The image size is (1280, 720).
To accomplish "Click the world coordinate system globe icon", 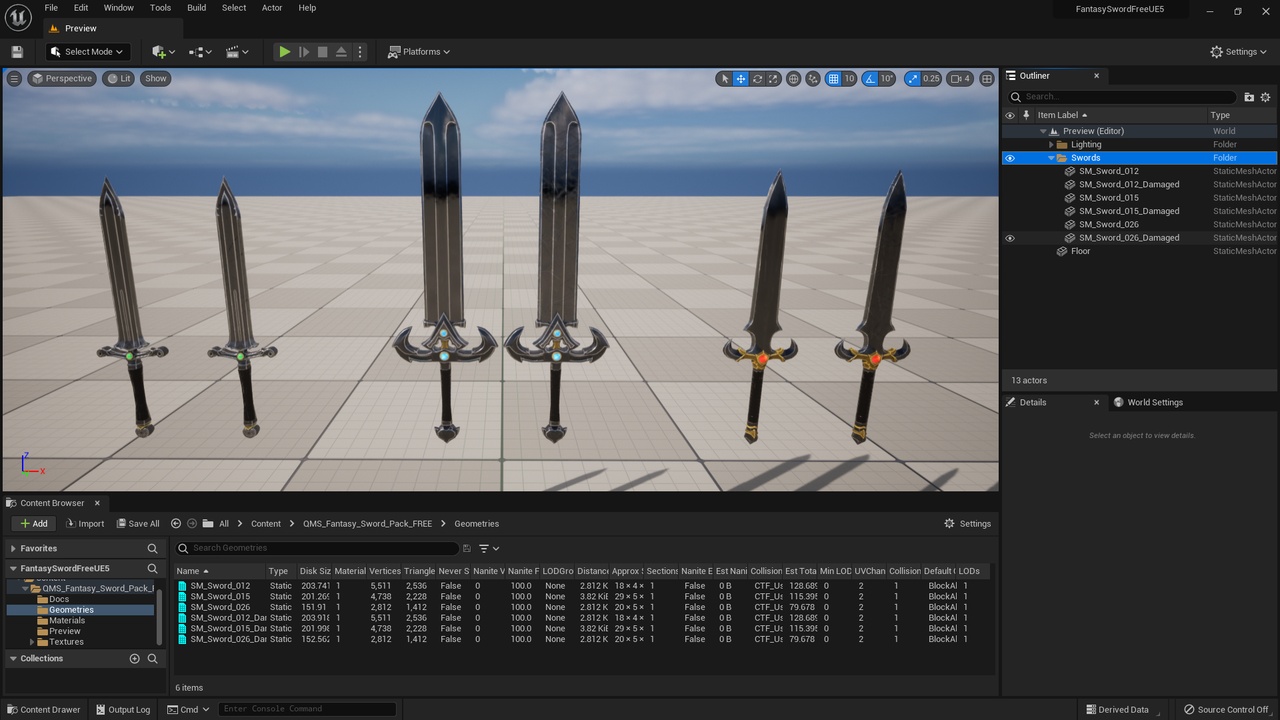I will pos(793,79).
